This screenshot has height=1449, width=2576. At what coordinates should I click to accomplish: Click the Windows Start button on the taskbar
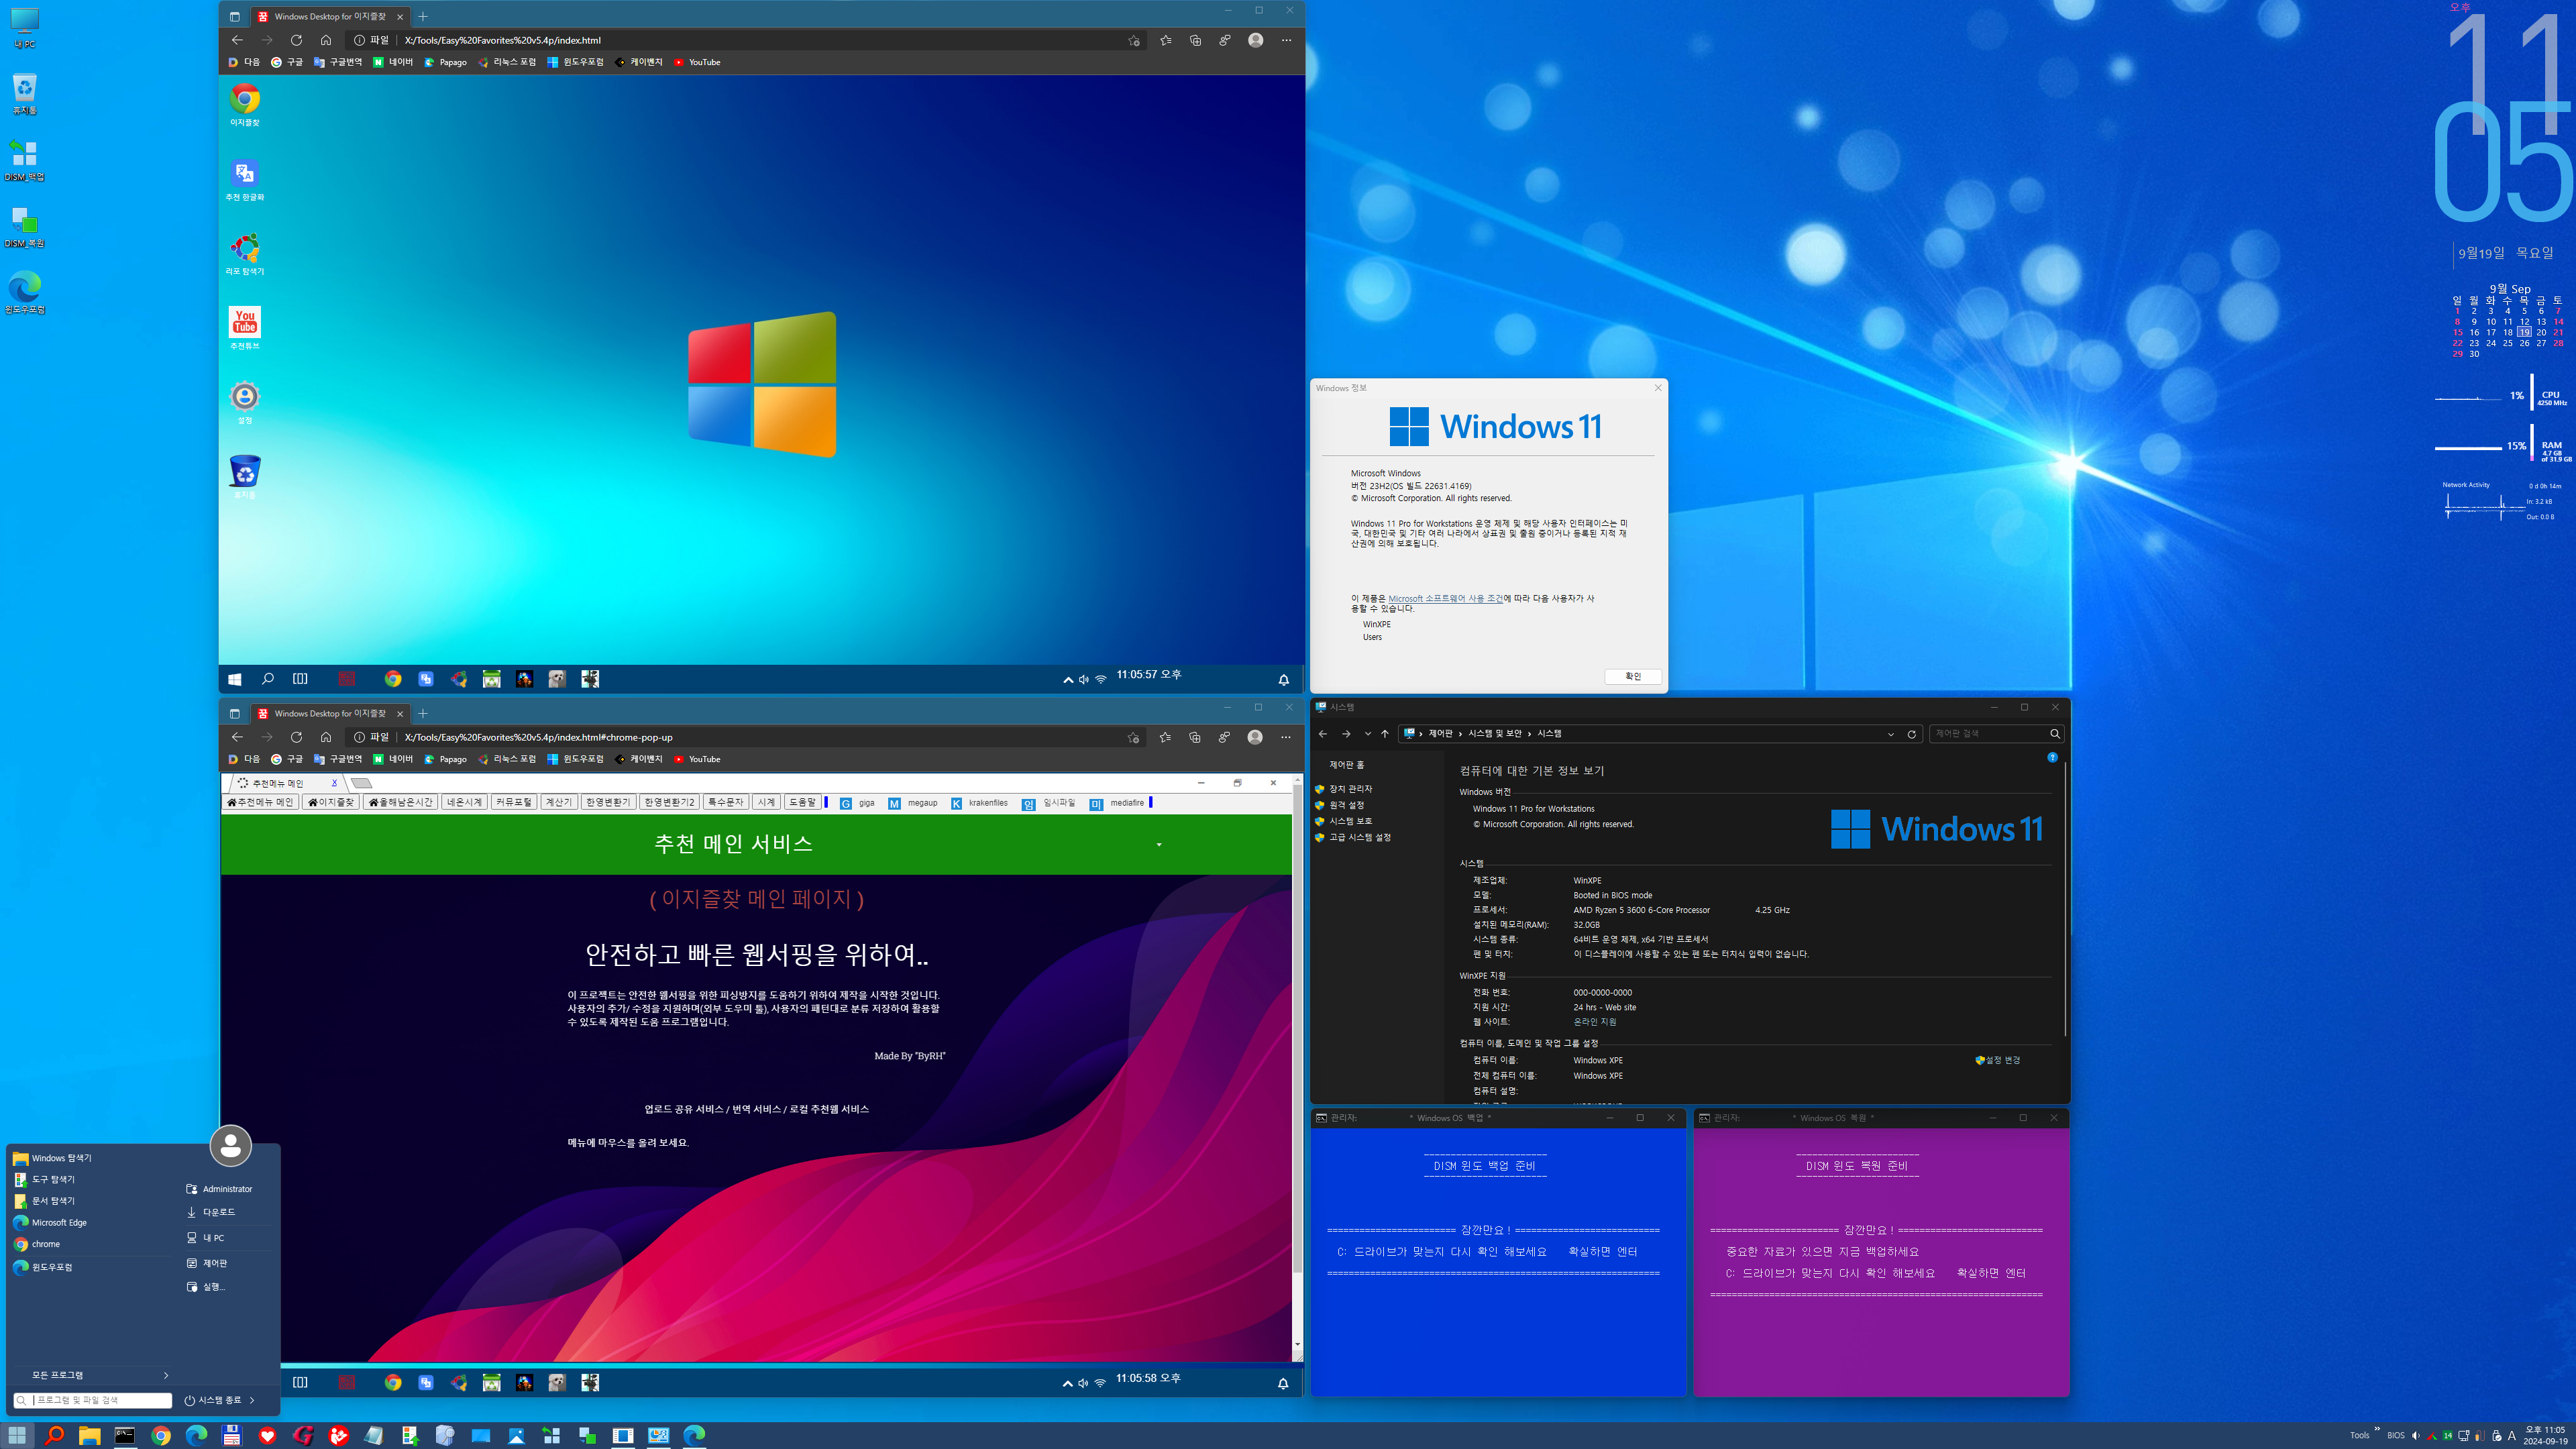point(17,1435)
